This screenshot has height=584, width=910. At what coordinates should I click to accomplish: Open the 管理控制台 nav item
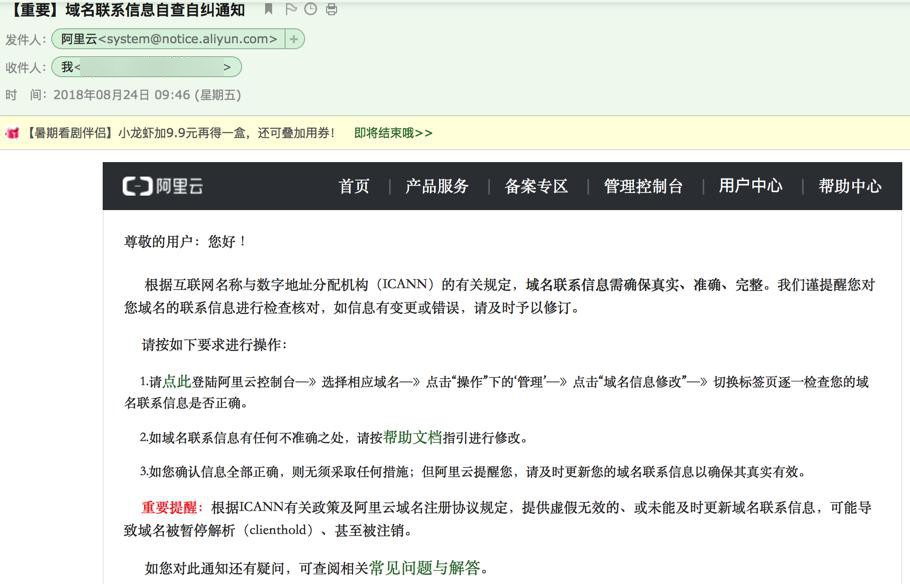[x=643, y=186]
